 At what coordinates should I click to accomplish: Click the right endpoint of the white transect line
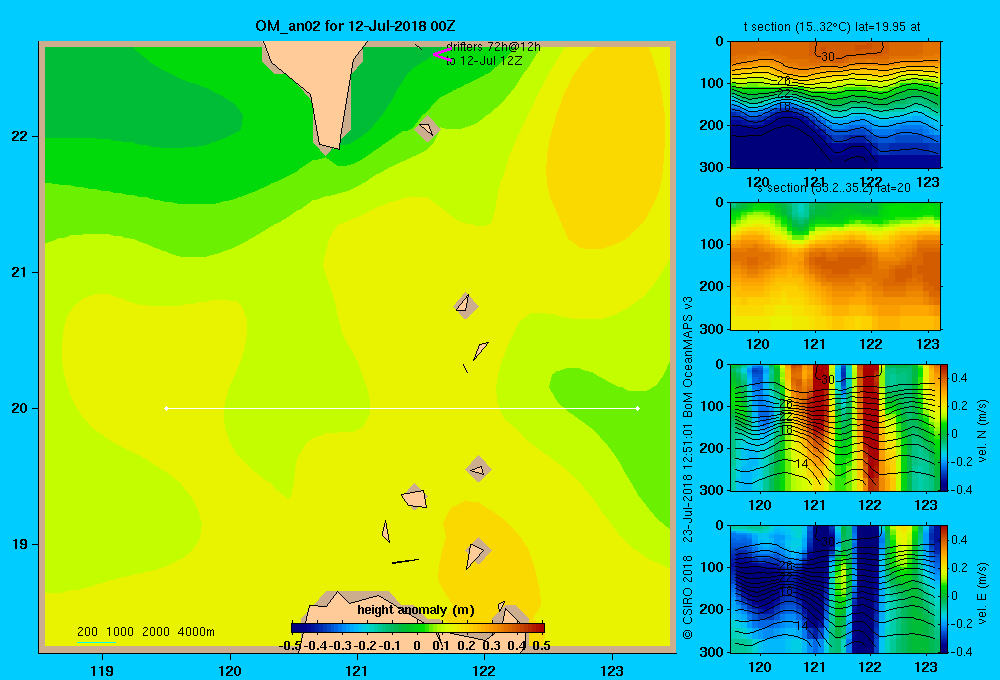(x=638, y=408)
